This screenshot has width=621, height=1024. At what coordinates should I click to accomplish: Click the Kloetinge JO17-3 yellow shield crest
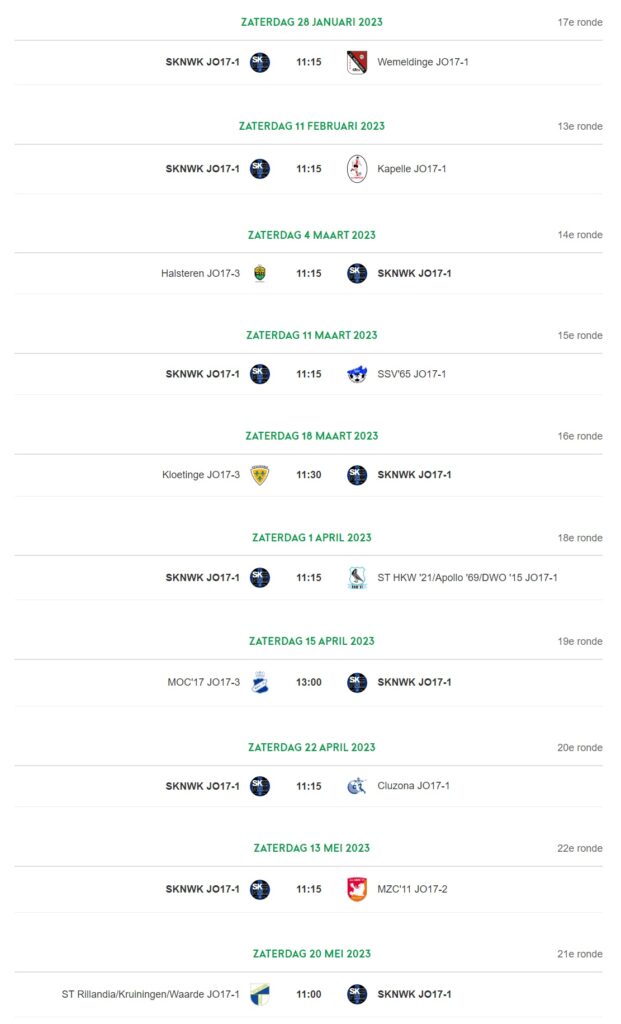(260, 475)
